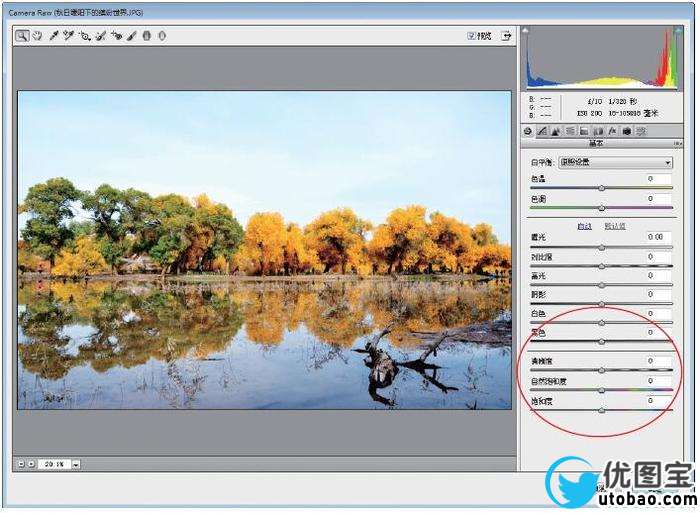Click the 曝光 value field showing 0.00
This screenshot has width=700, height=513.
657,237
